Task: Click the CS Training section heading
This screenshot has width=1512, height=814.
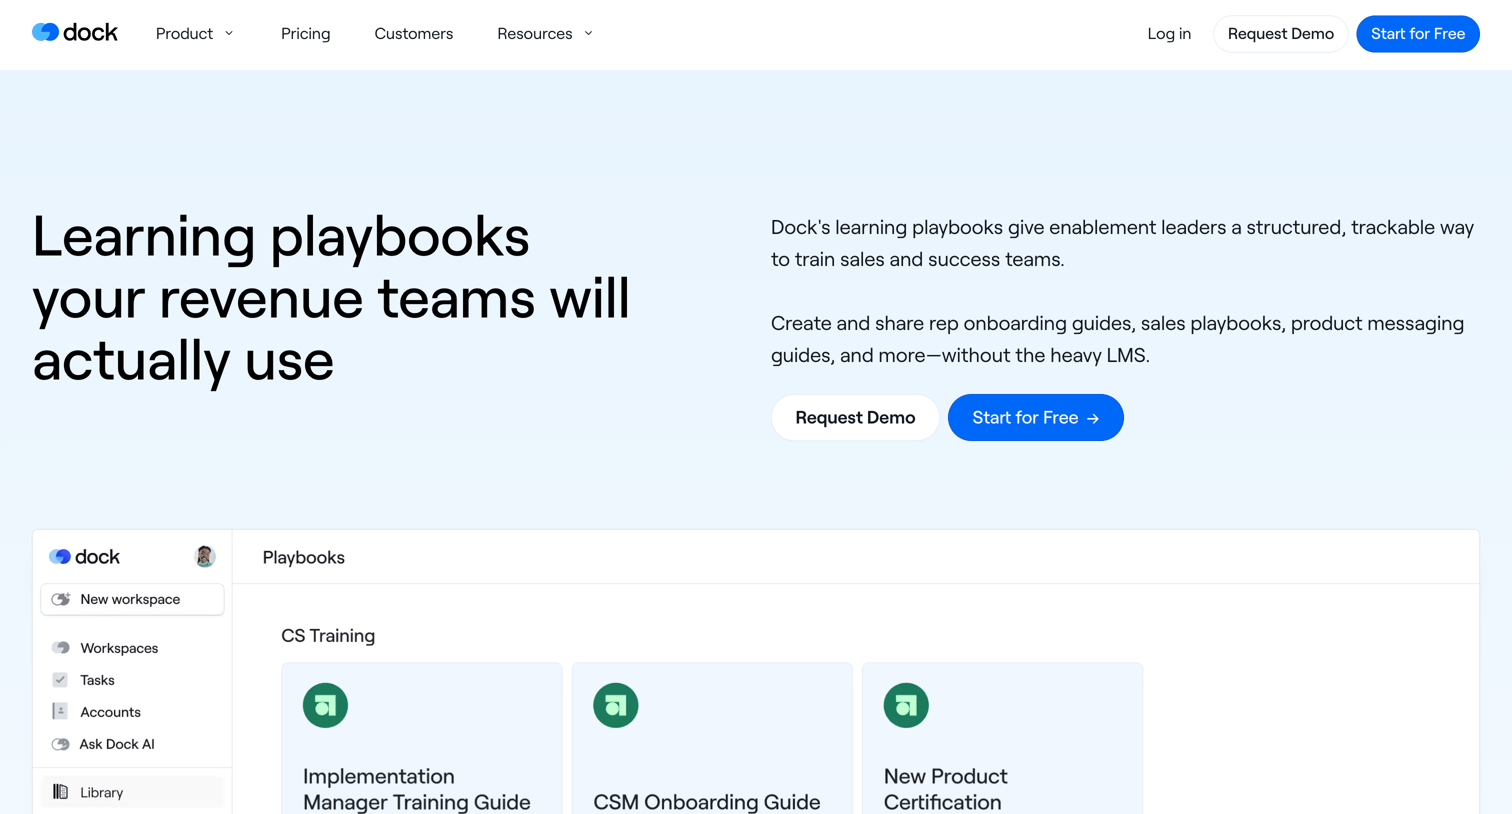Action: [x=328, y=636]
